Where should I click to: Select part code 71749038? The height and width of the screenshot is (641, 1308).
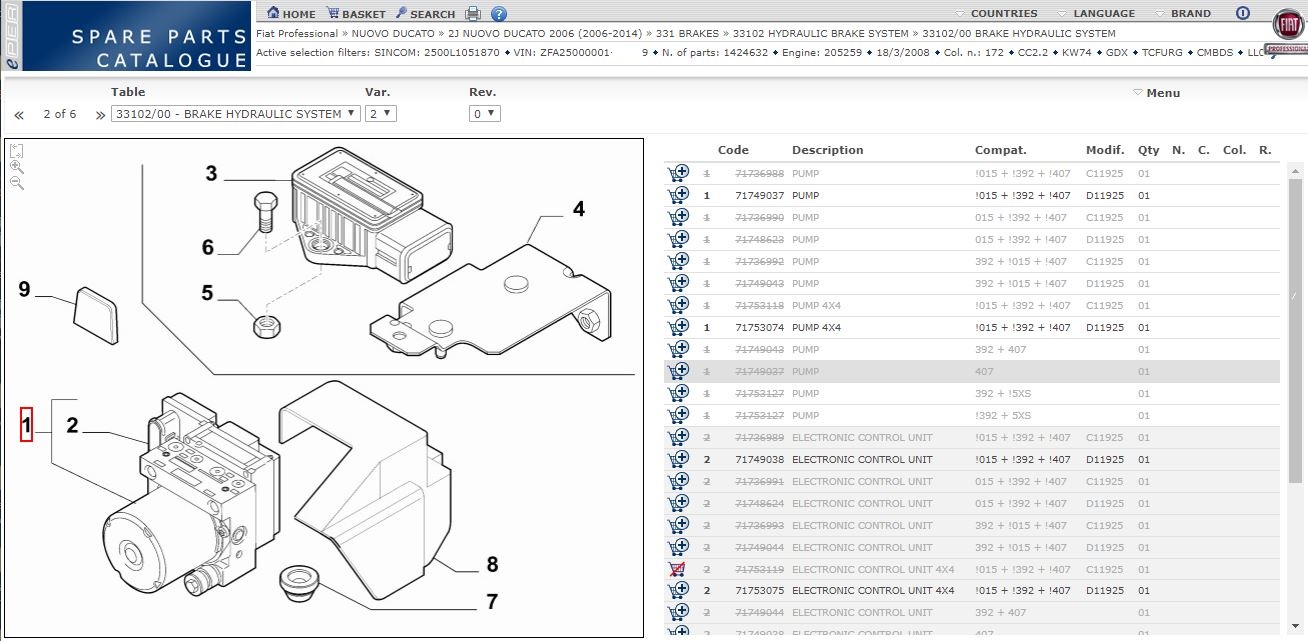click(760, 459)
